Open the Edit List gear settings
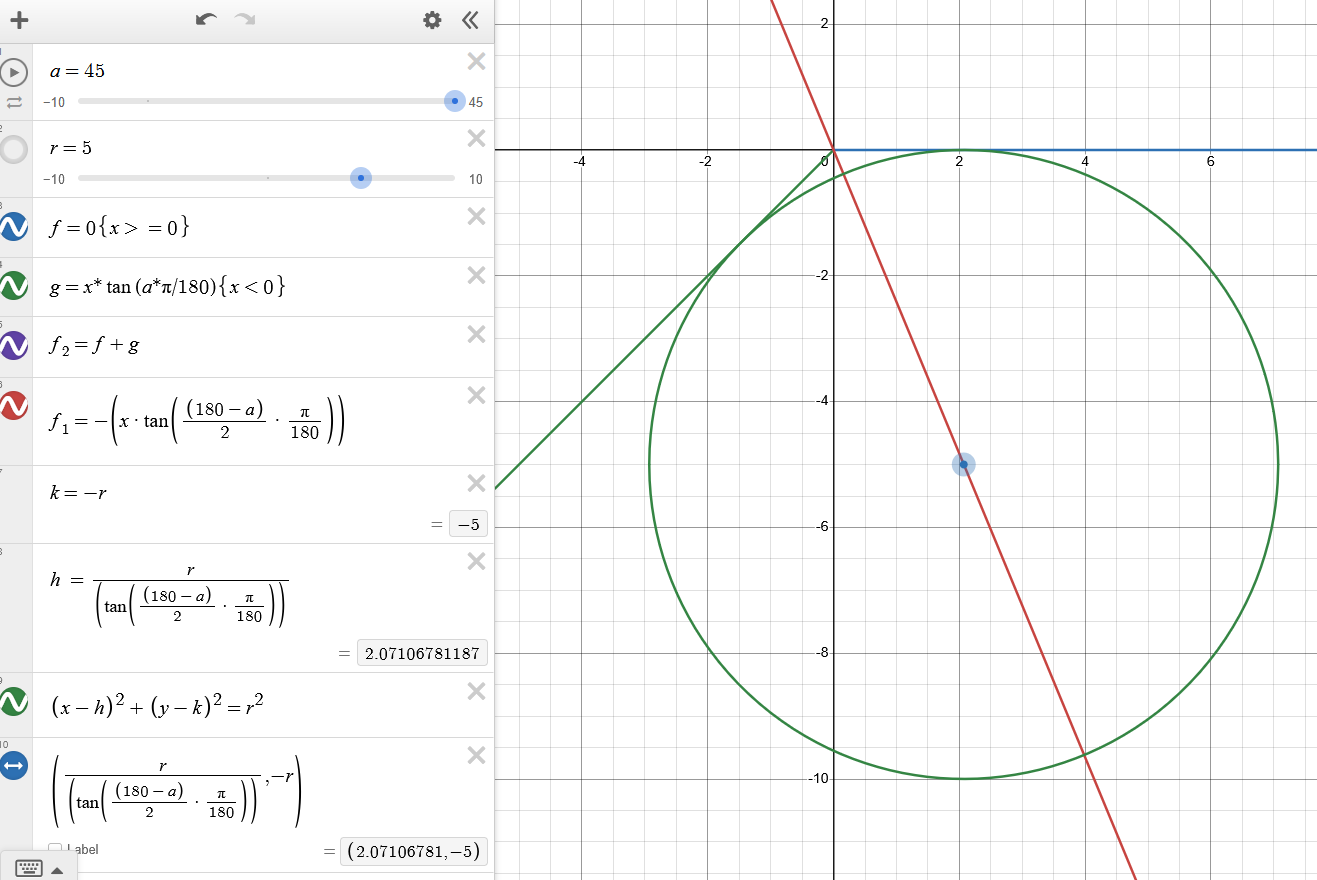The width and height of the screenshot is (1317, 880). pos(432,20)
